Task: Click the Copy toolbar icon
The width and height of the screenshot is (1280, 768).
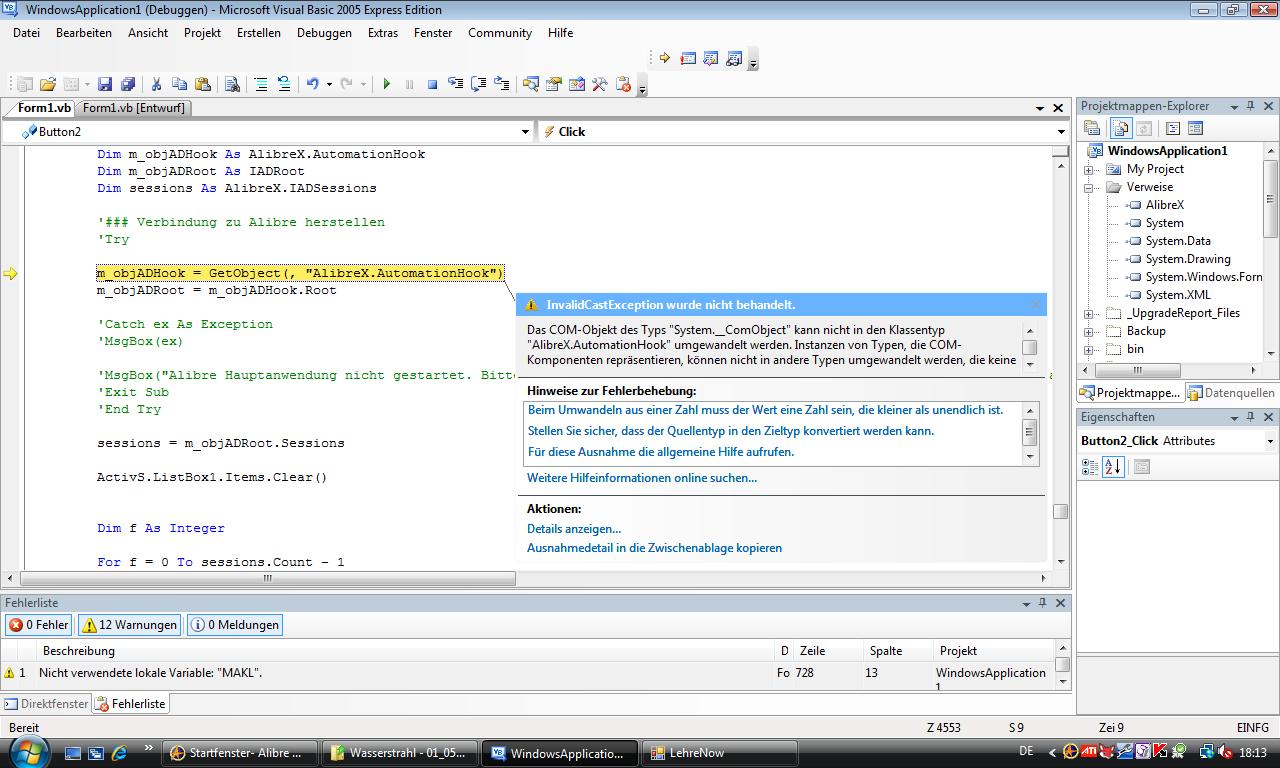Action: click(x=179, y=85)
